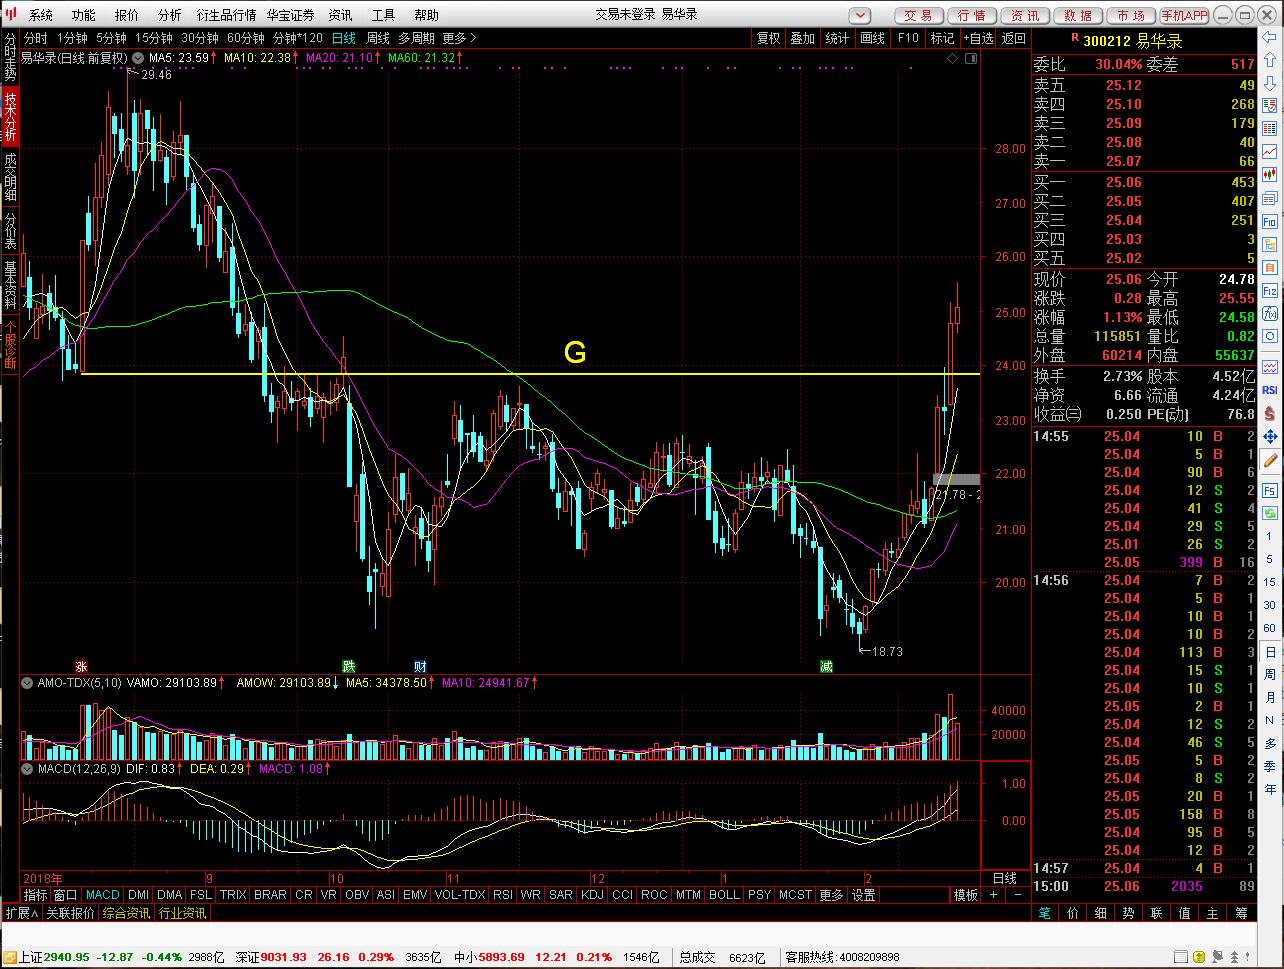Viewport: 1284px width, 969px height.
Task: Click the F12 sidebar icon
Action: point(1270,292)
